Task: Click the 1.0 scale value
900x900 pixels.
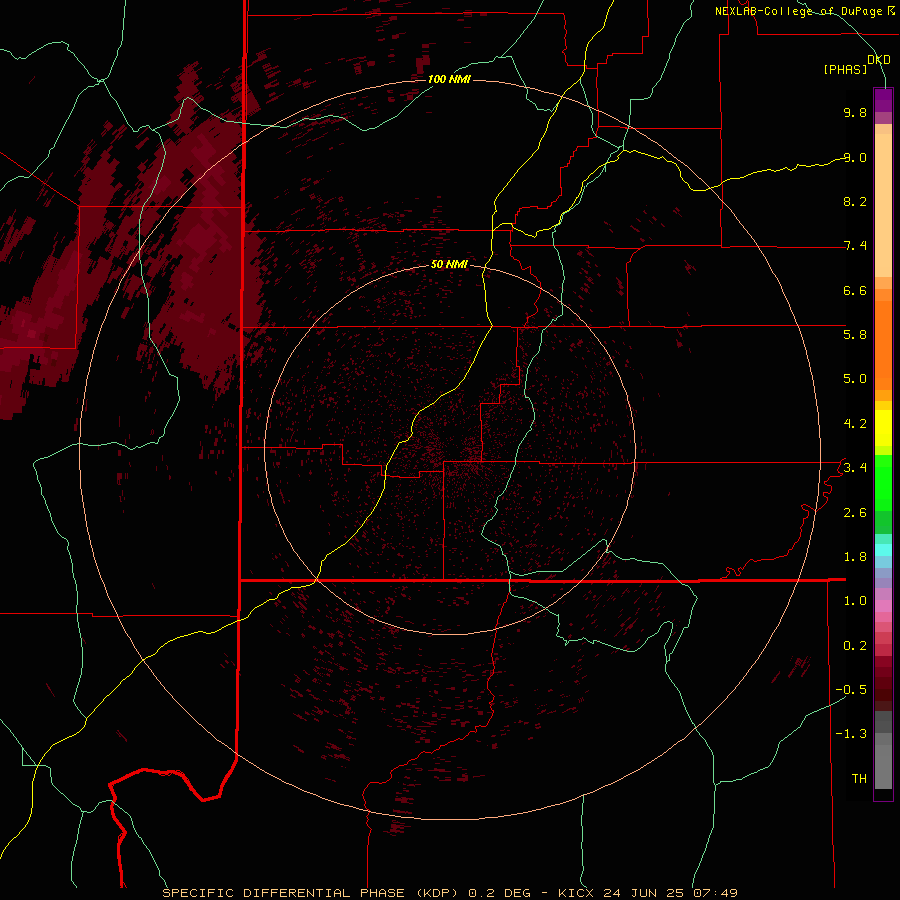Action: coord(855,601)
